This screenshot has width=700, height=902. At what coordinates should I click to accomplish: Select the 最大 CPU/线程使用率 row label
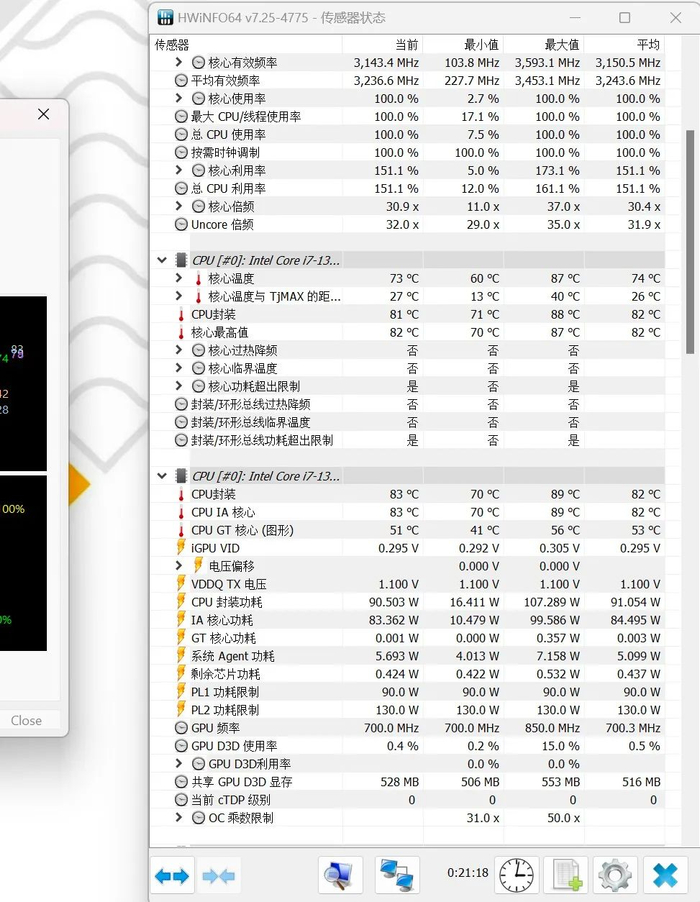tap(246, 117)
